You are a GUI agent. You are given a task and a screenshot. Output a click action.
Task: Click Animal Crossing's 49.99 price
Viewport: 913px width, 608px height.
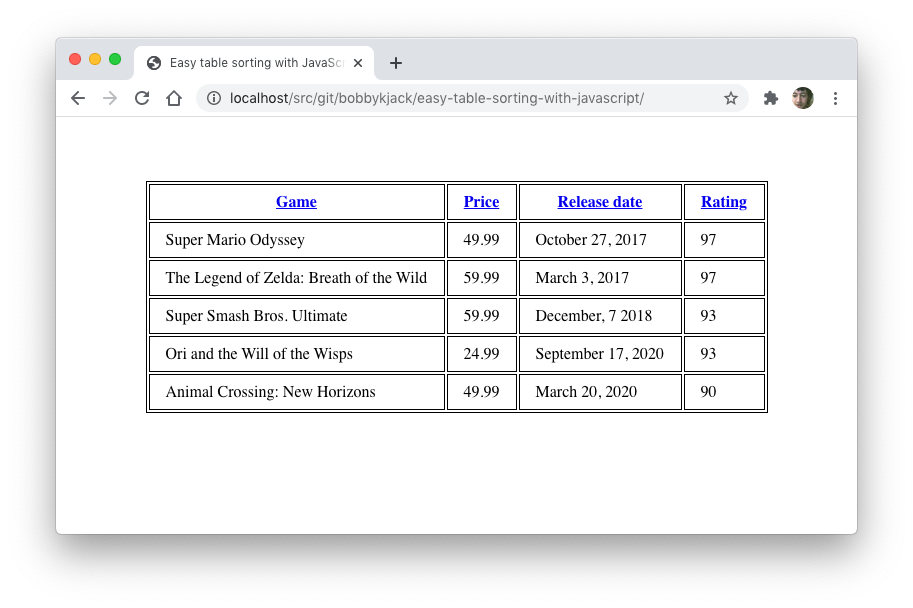[482, 392]
